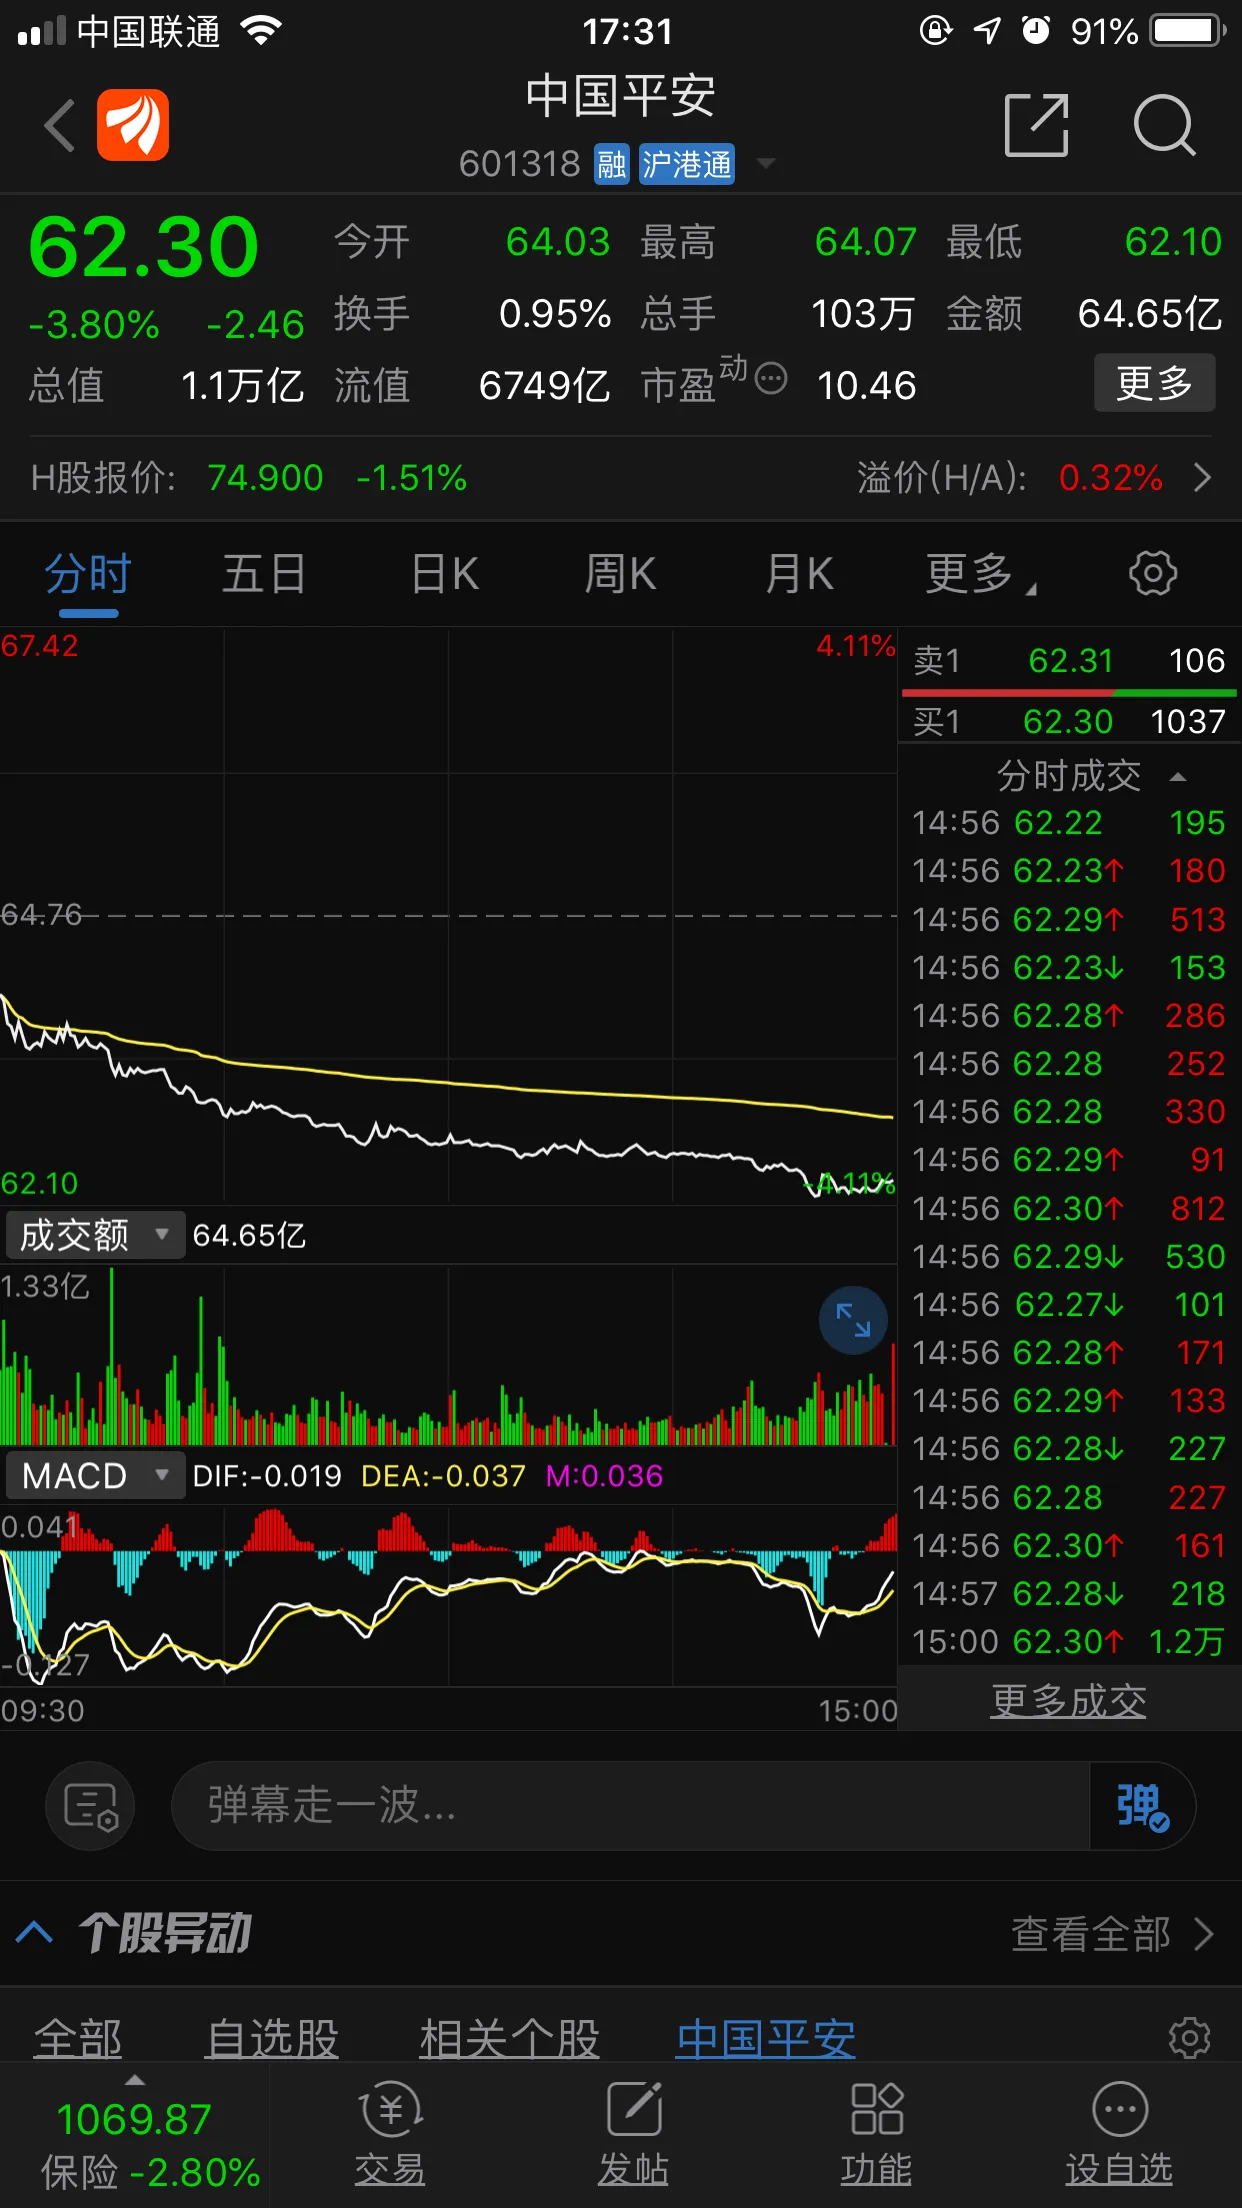Tap the big 62.30 current price
The image size is (1242, 2208).
point(144,247)
